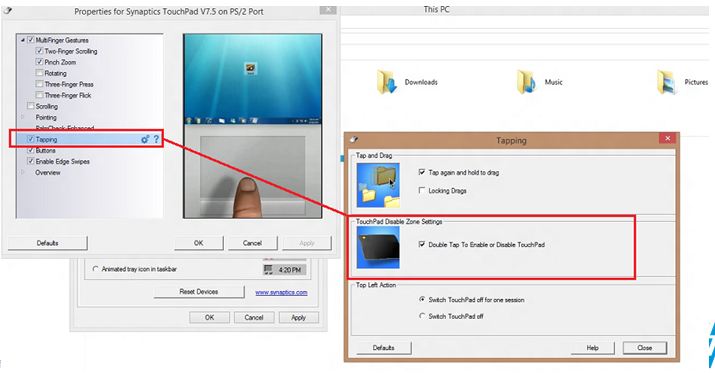Toggle Double Tap To Enable or Disable TouchPad
This screenshot has height=373, width=715.
coord(422,244)
